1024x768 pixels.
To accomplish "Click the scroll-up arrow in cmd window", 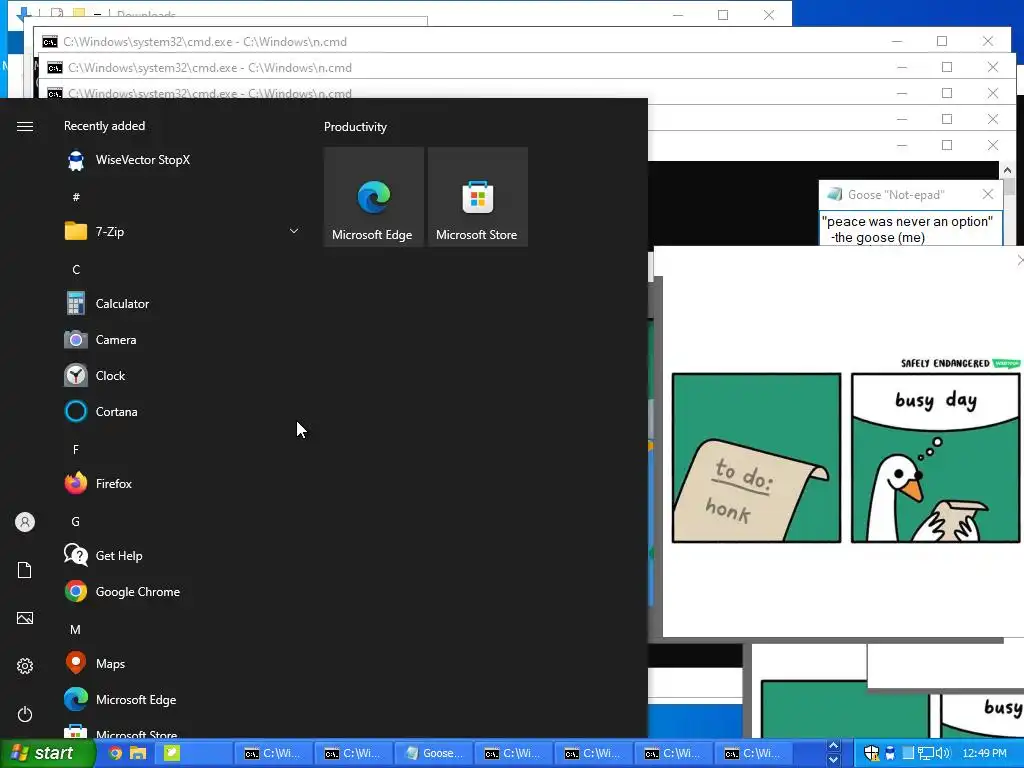I will coord(1007,170).
